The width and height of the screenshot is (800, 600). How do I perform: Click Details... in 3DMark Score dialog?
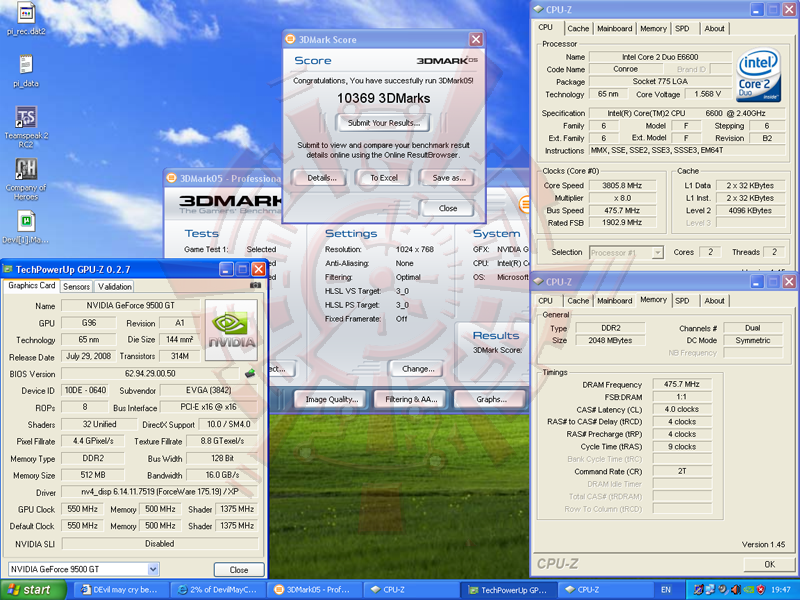coord(321,178)
